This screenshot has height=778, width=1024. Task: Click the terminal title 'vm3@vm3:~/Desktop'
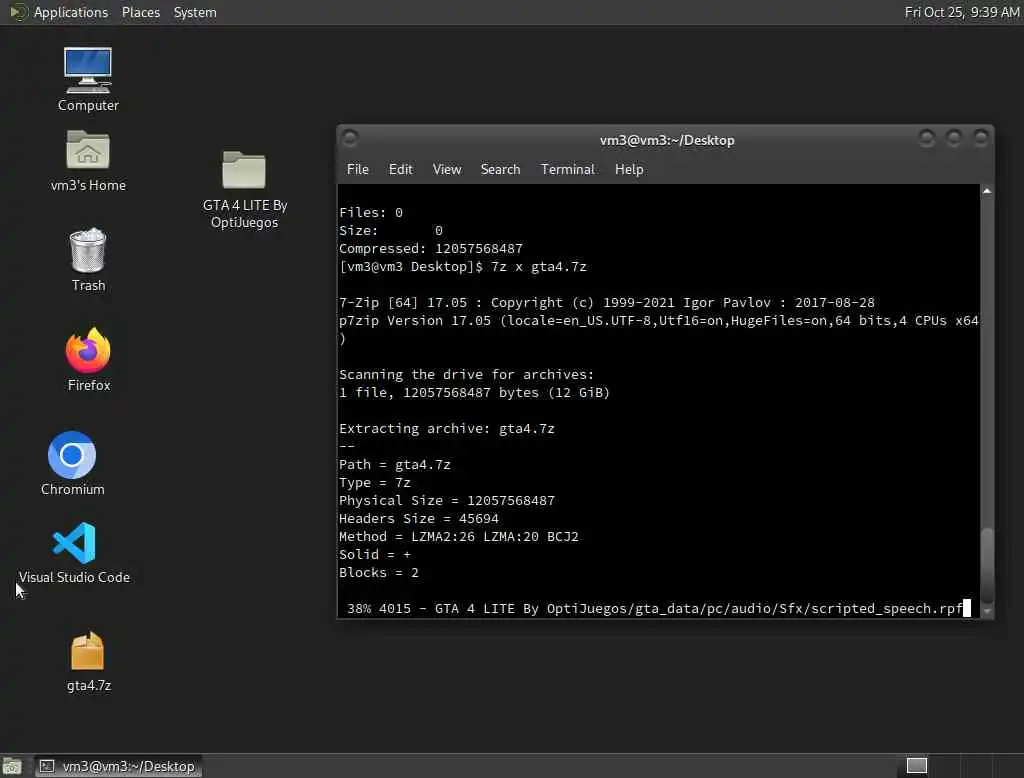click(x=667, y=140)
